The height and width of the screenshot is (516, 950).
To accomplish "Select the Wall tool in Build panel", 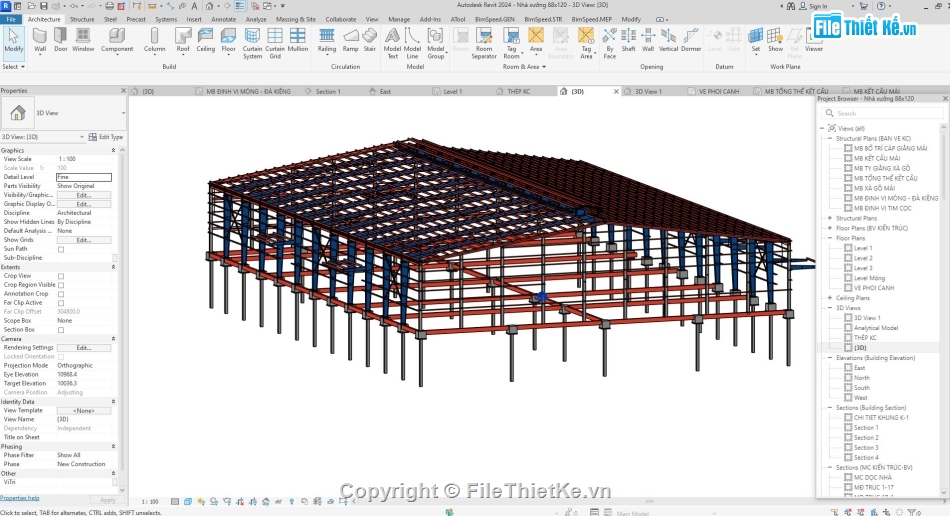I will tap(40, 40).
